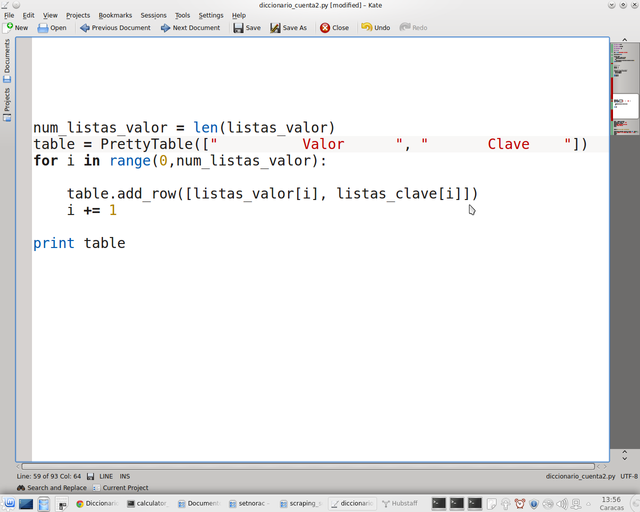Click line and column indicator in status bar
Image resolution: width=640 pixels, height=512 pixels.
[x=49, y=476]
